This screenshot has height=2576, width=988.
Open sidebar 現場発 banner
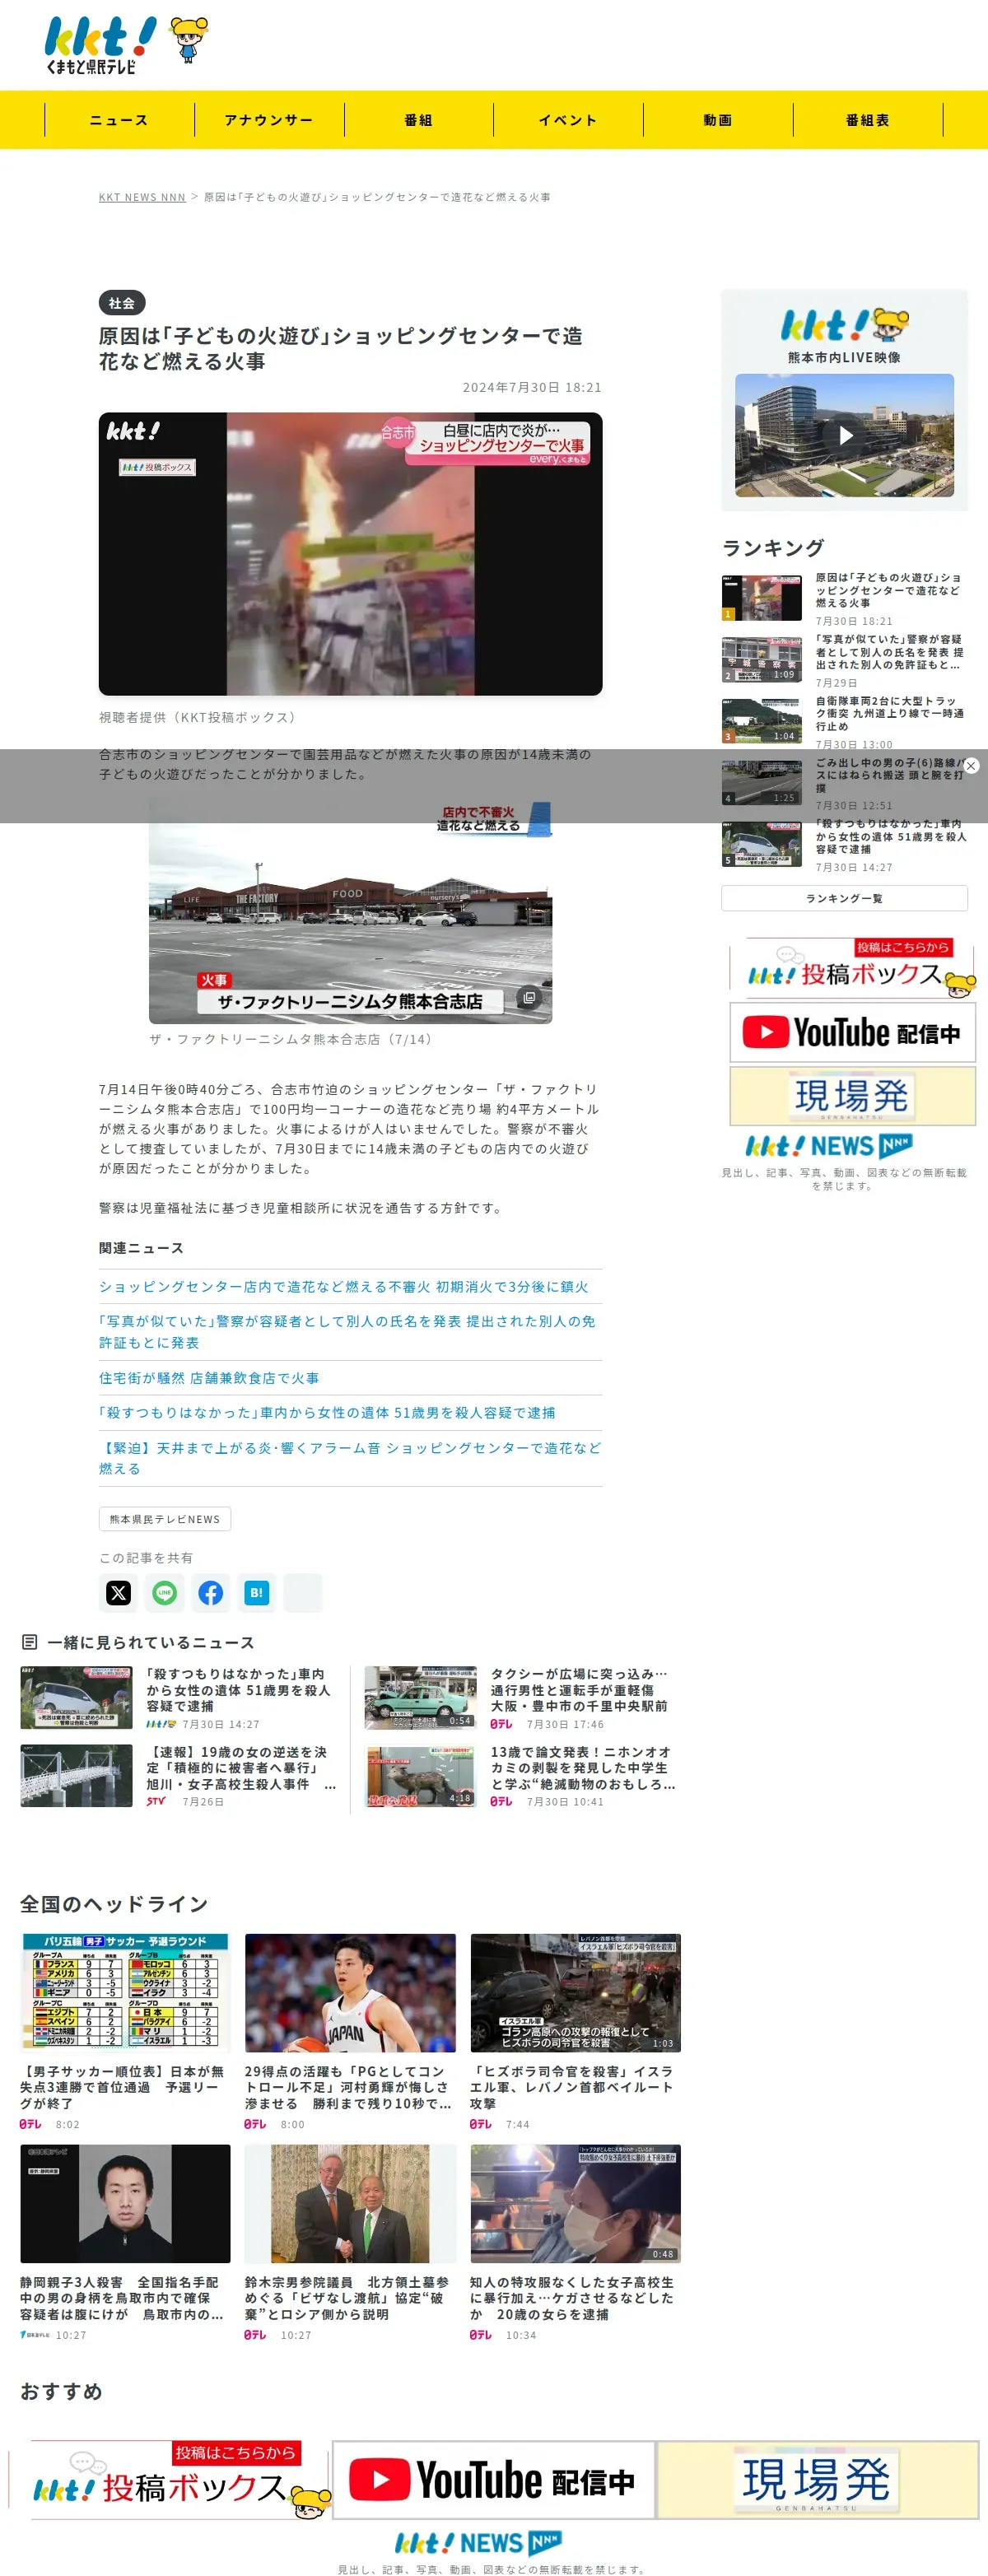click(853, 1096)
